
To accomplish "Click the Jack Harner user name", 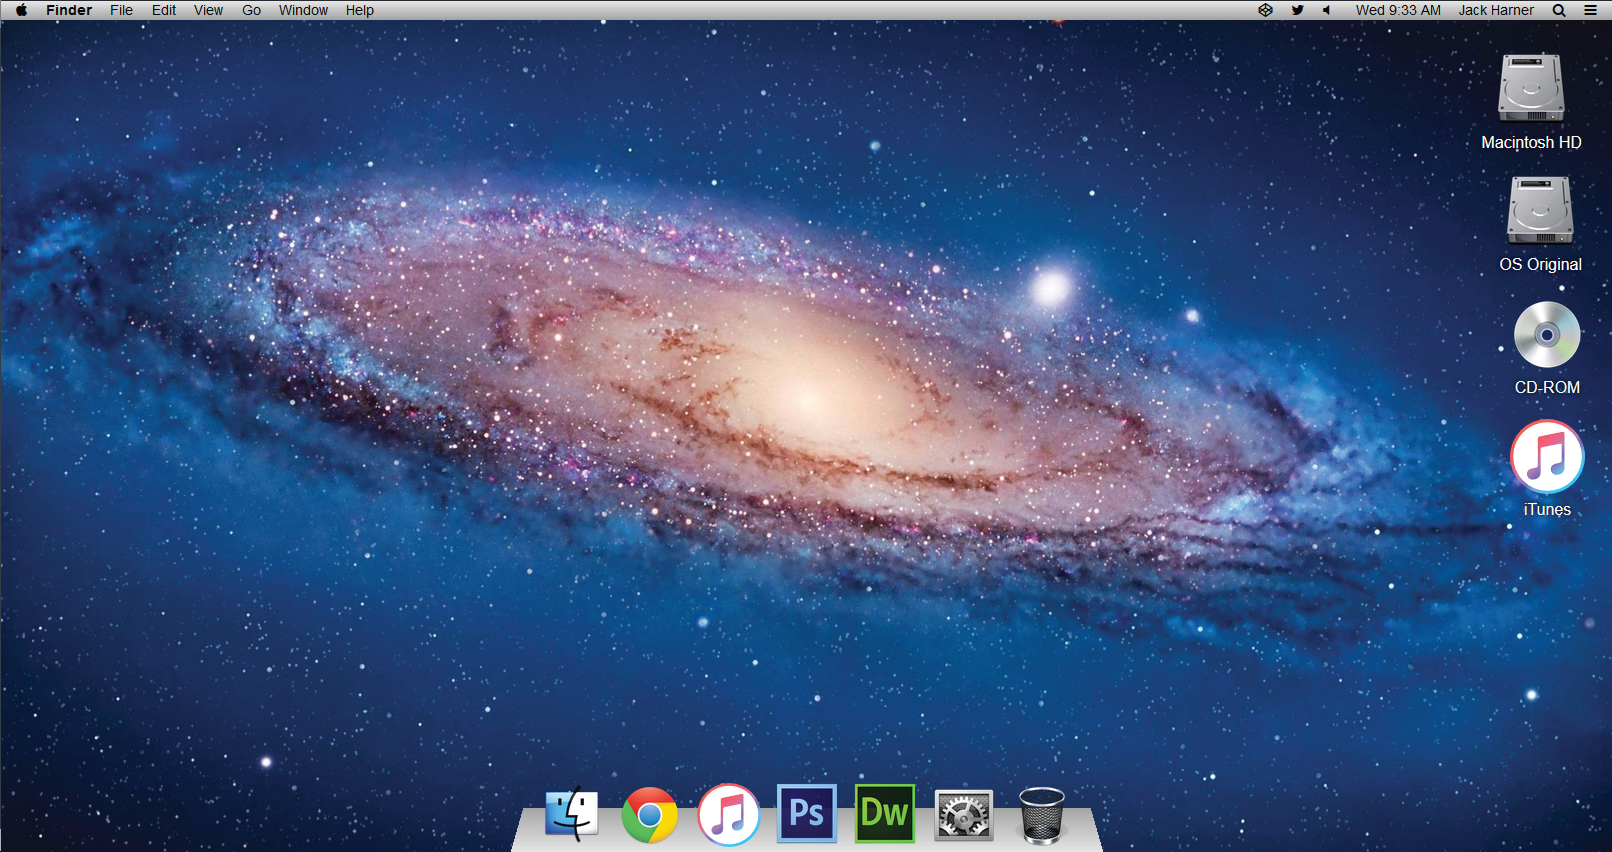I will (x=1496, y=10).
